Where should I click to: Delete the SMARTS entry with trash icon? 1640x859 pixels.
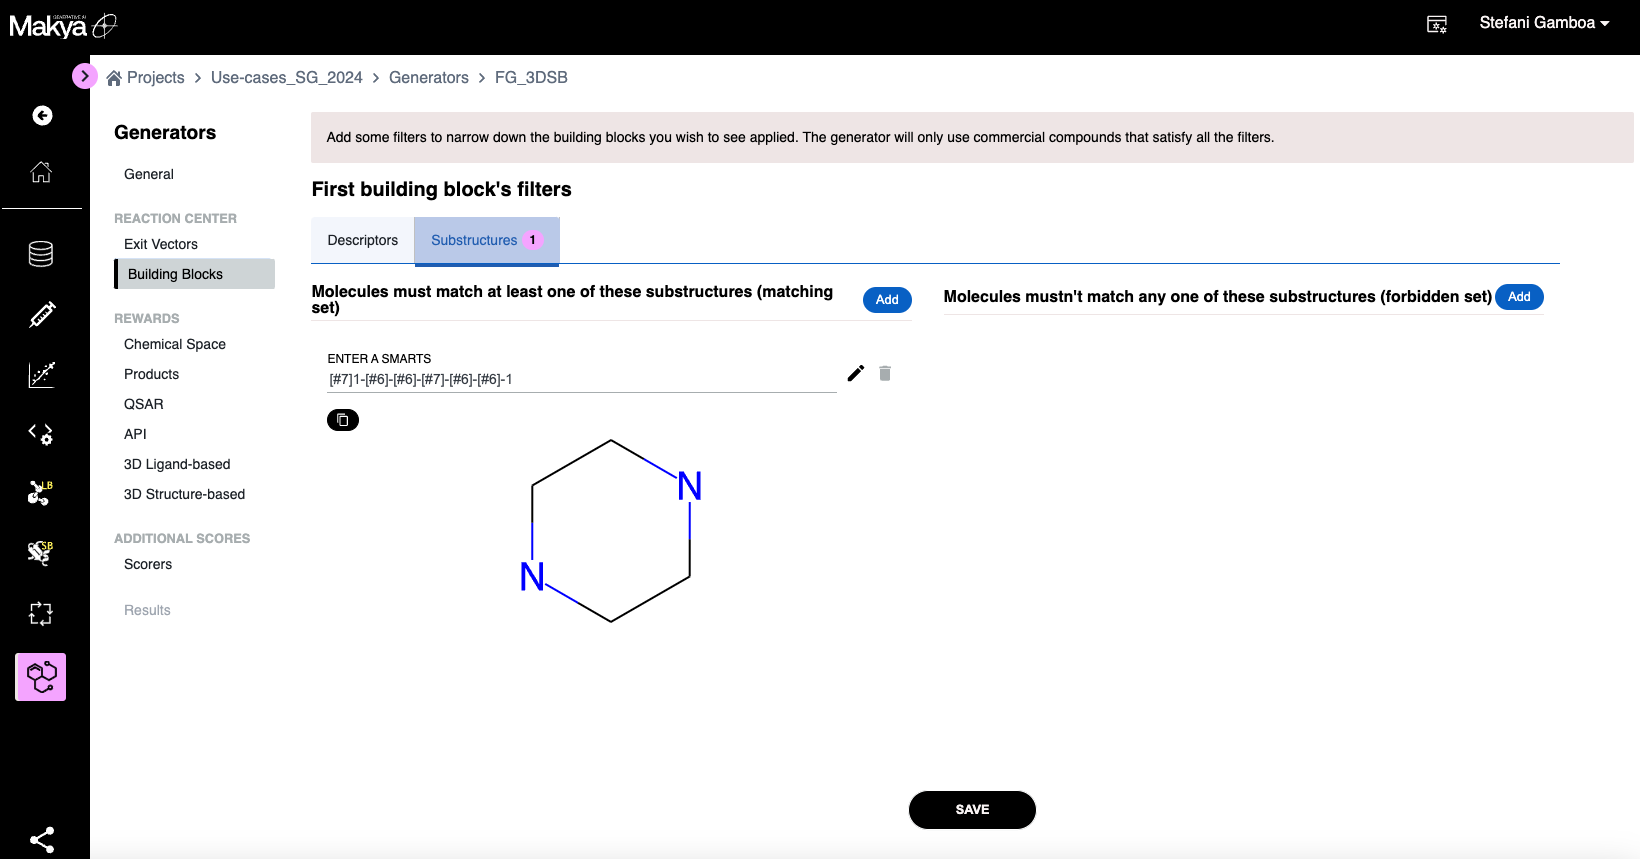pyautogui.click(x=885, y=373)
